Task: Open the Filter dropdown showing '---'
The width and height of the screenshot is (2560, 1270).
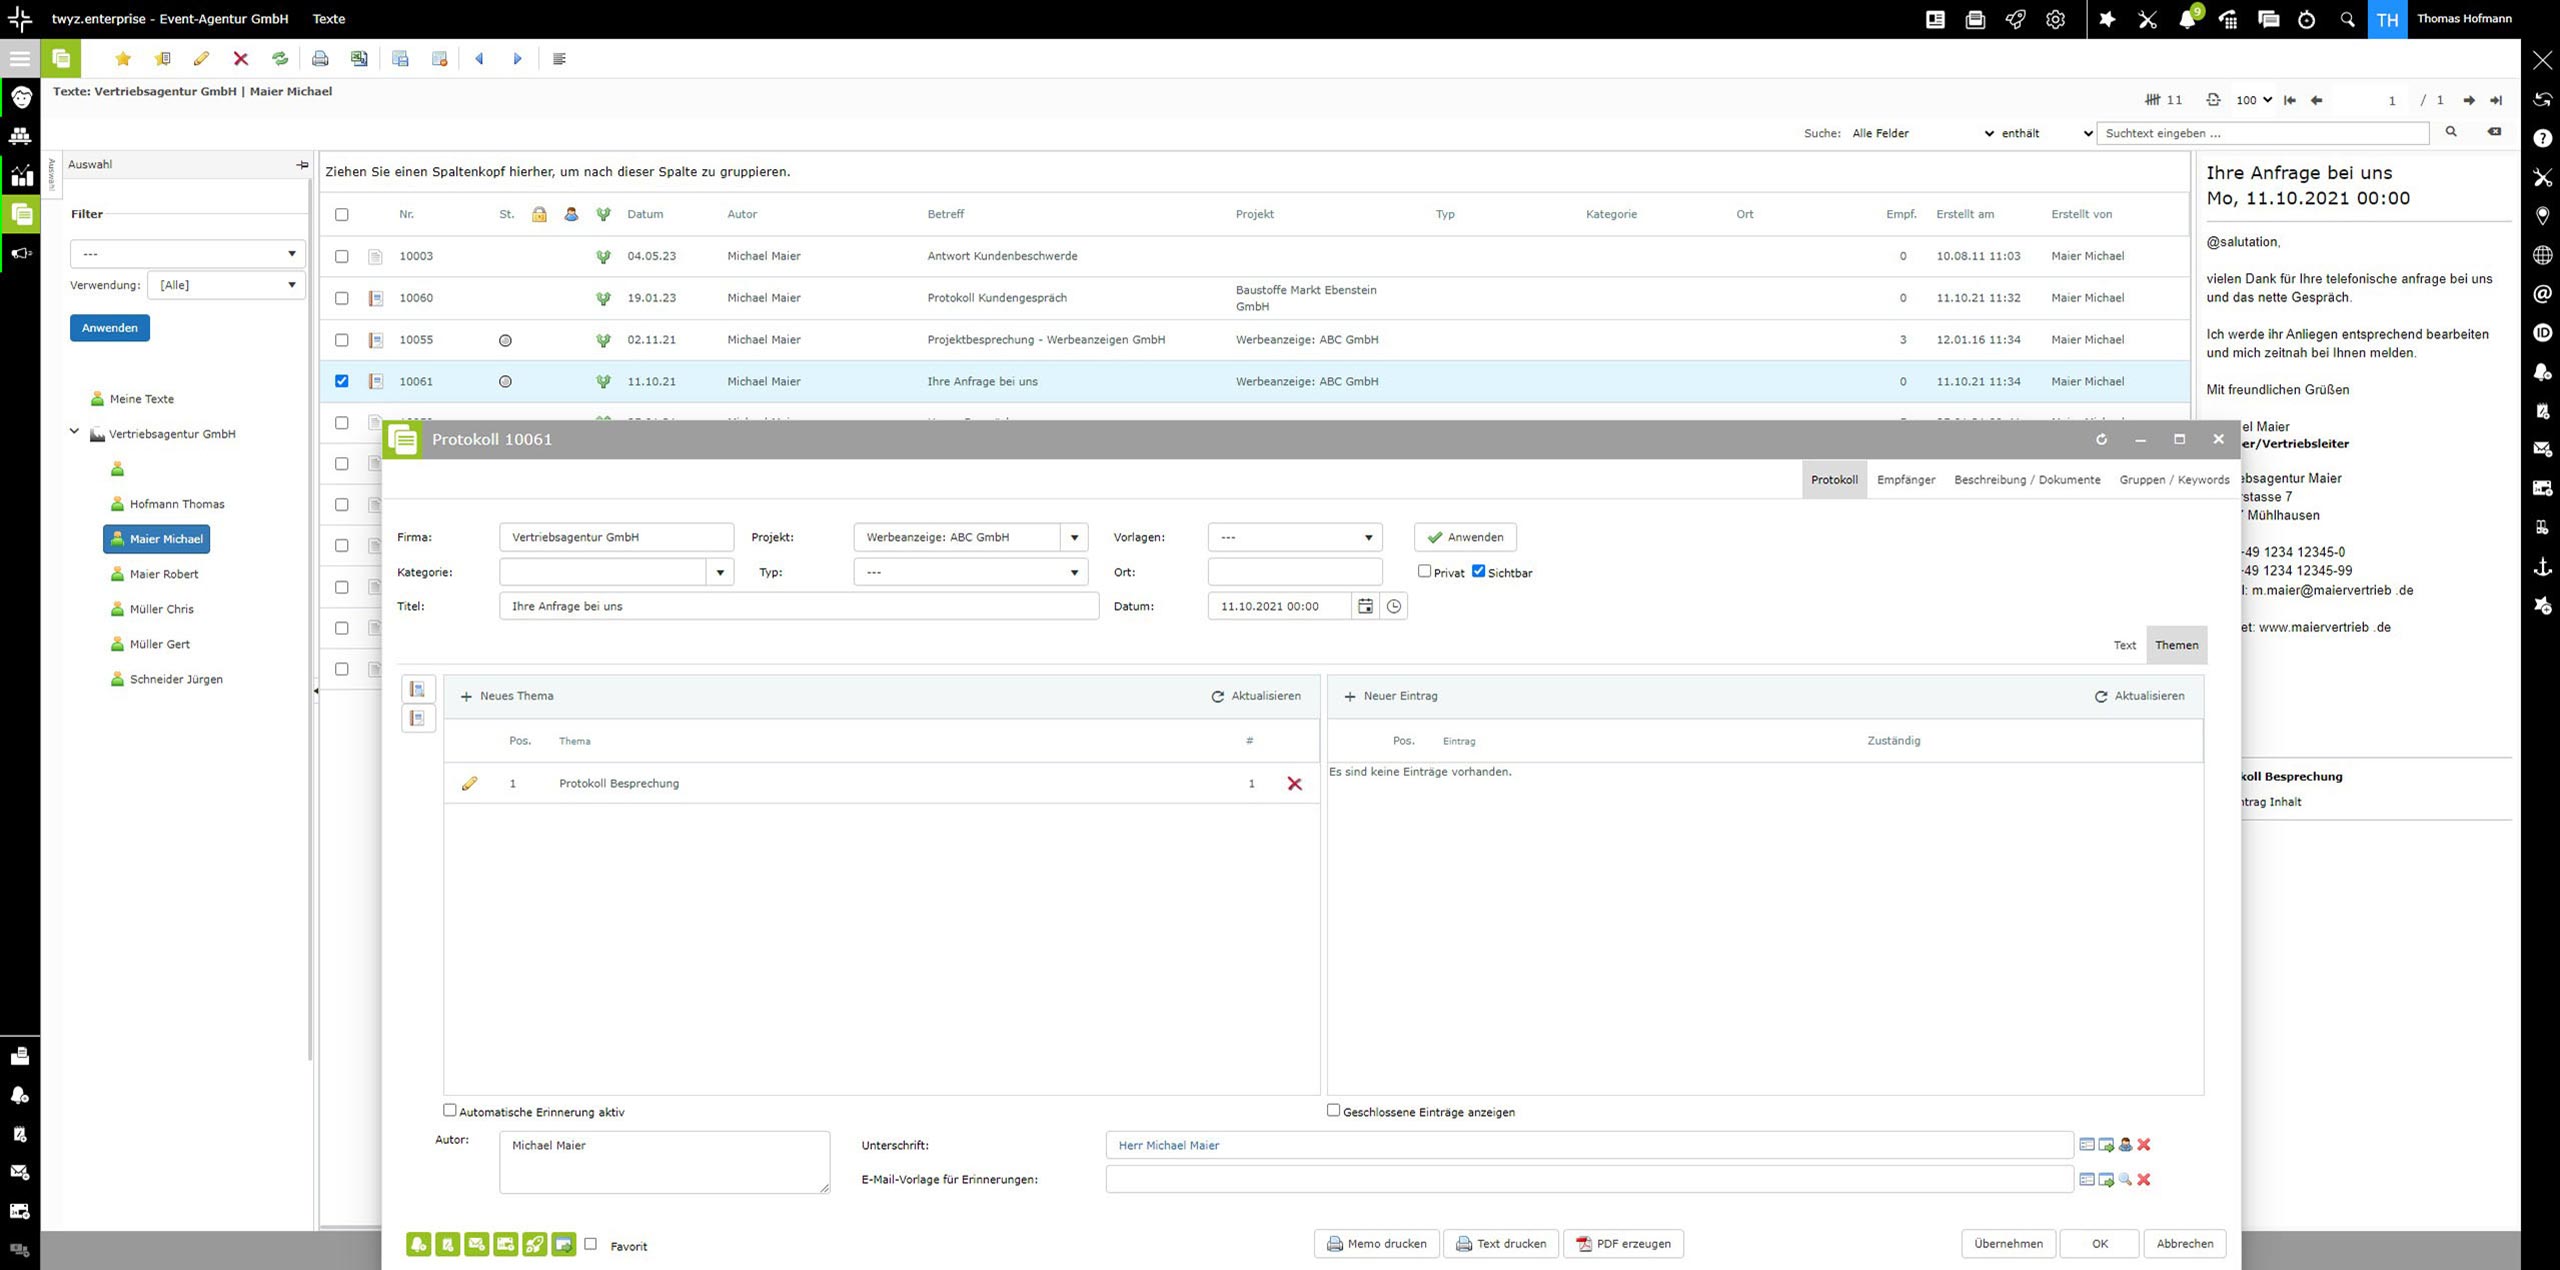Action: 187,254
